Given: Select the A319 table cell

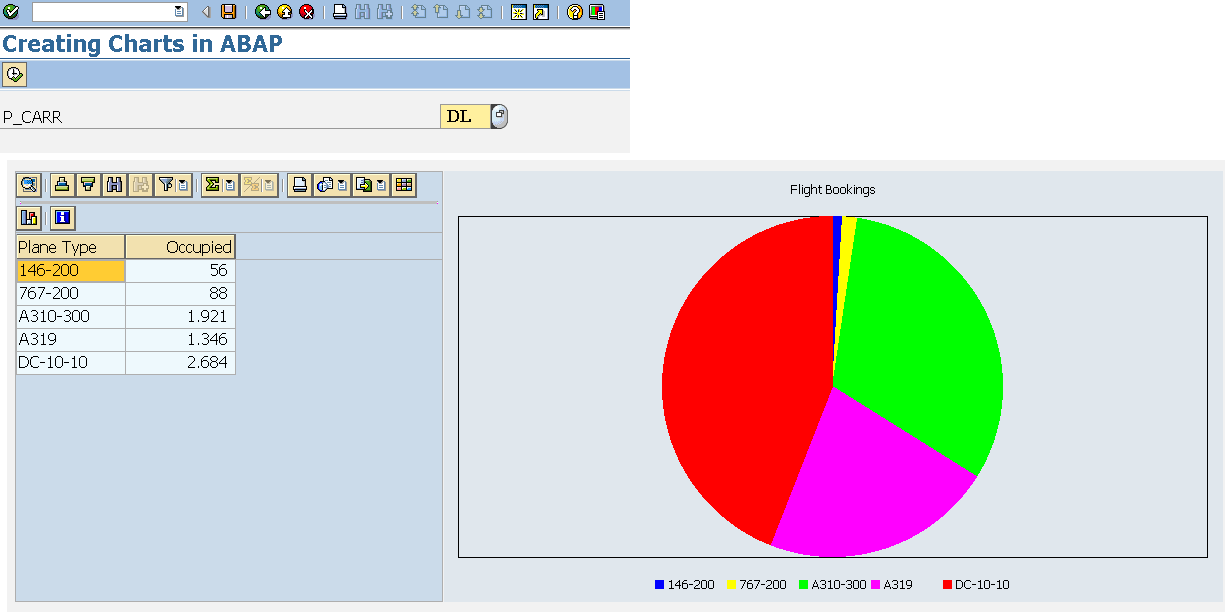Looking at the screenshot, I should tap(70, 340).
